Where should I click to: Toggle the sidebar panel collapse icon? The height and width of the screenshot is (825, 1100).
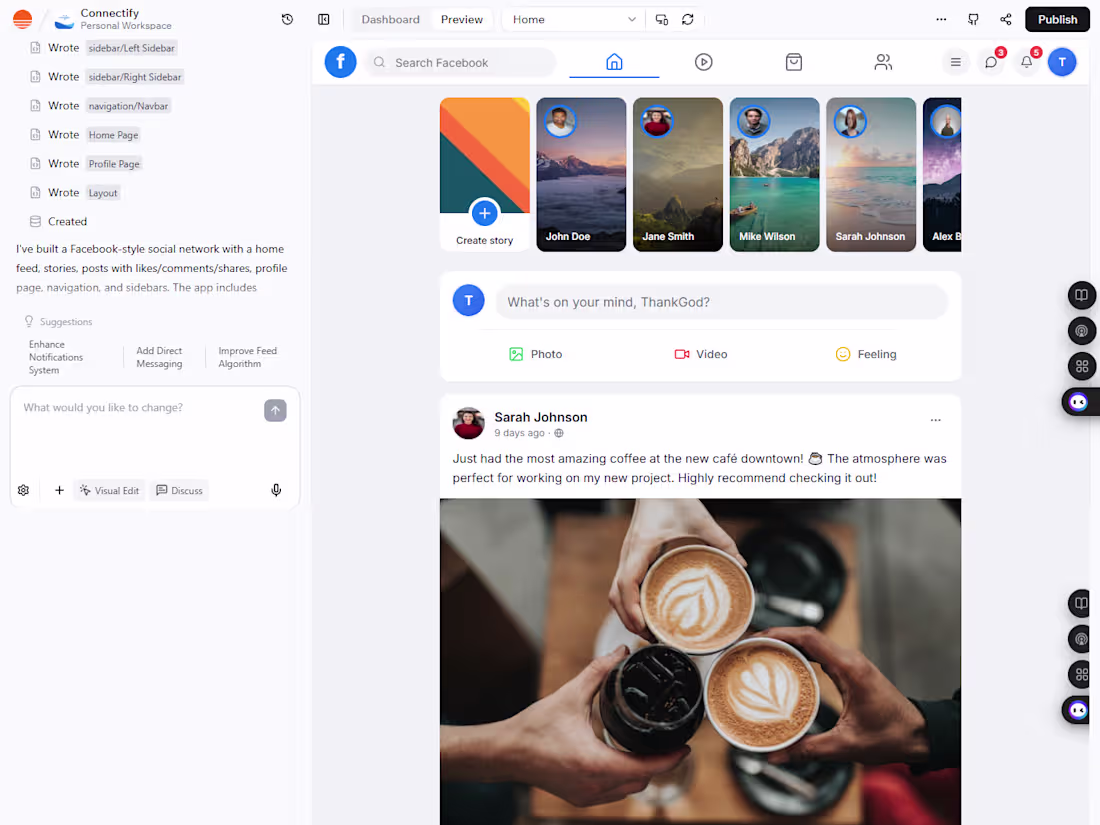coord(323,20)
